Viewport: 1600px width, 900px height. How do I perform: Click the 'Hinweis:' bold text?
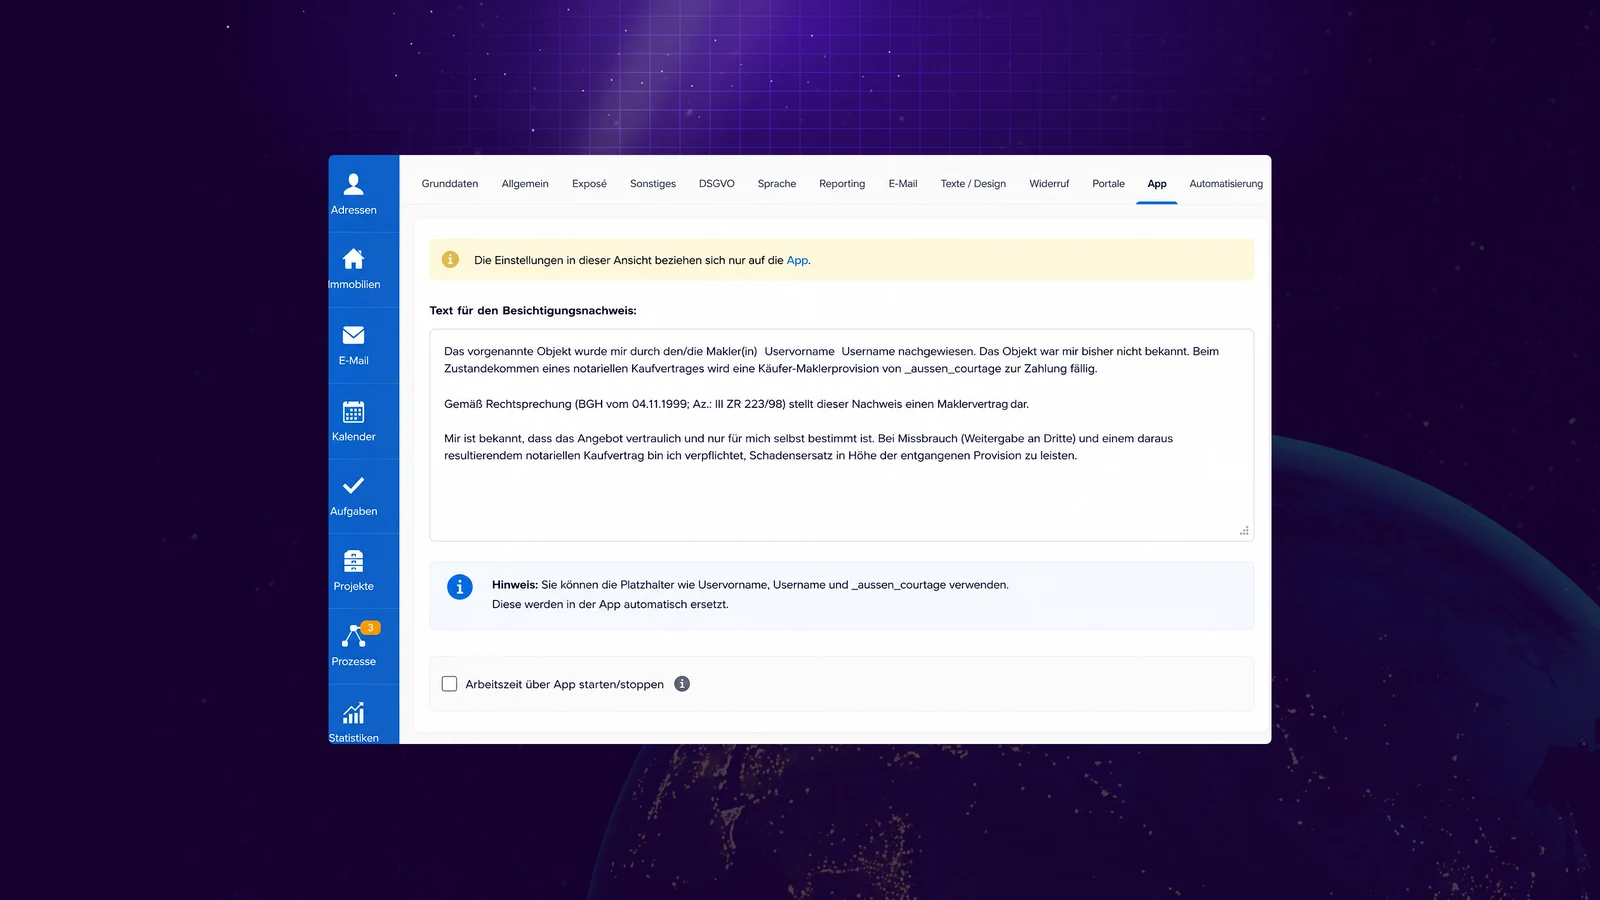[x=515, y=585]
